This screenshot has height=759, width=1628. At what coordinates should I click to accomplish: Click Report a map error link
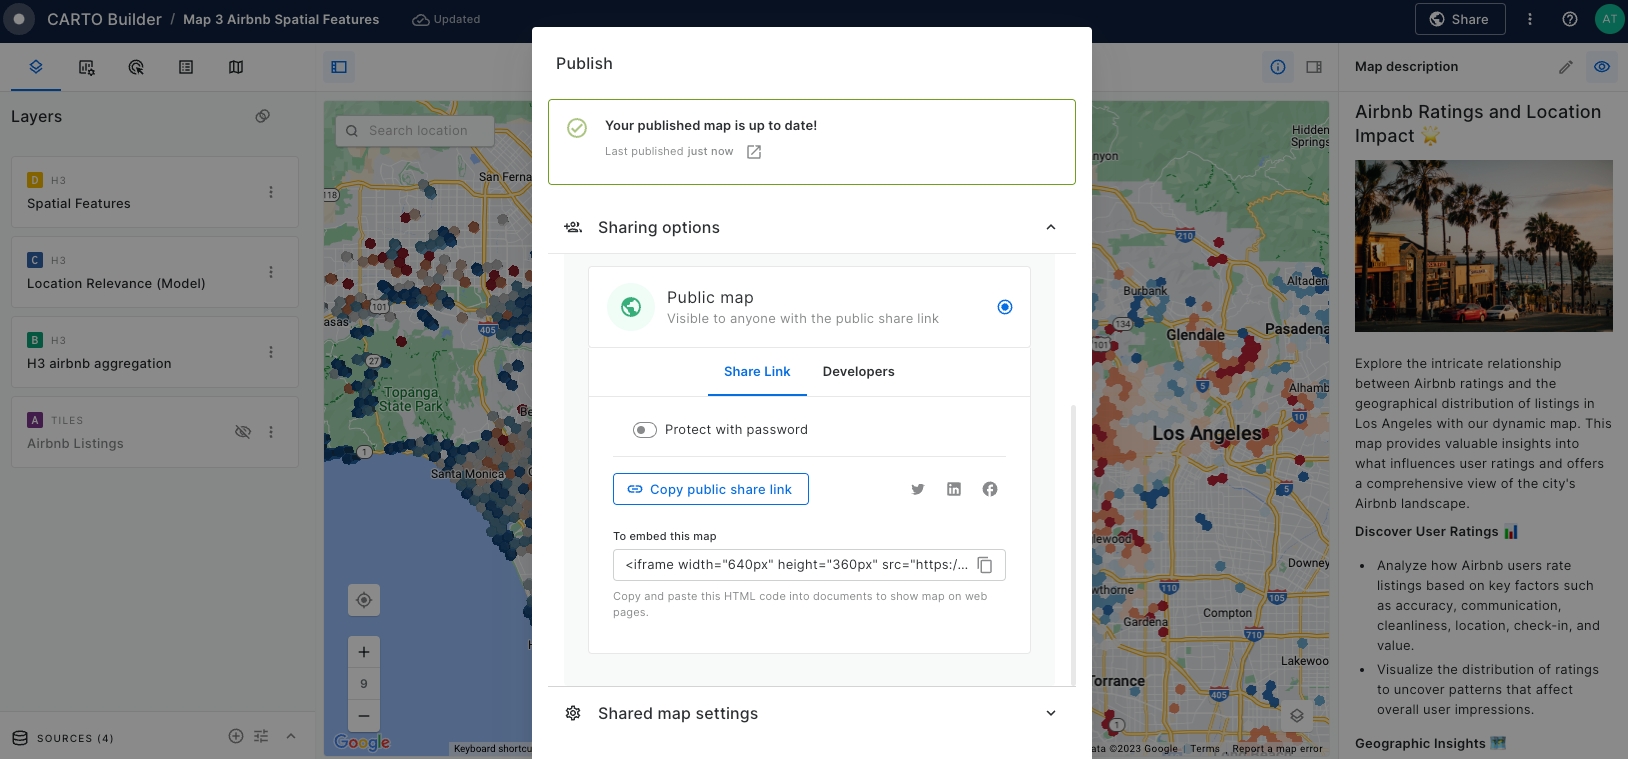[1277, 748]
